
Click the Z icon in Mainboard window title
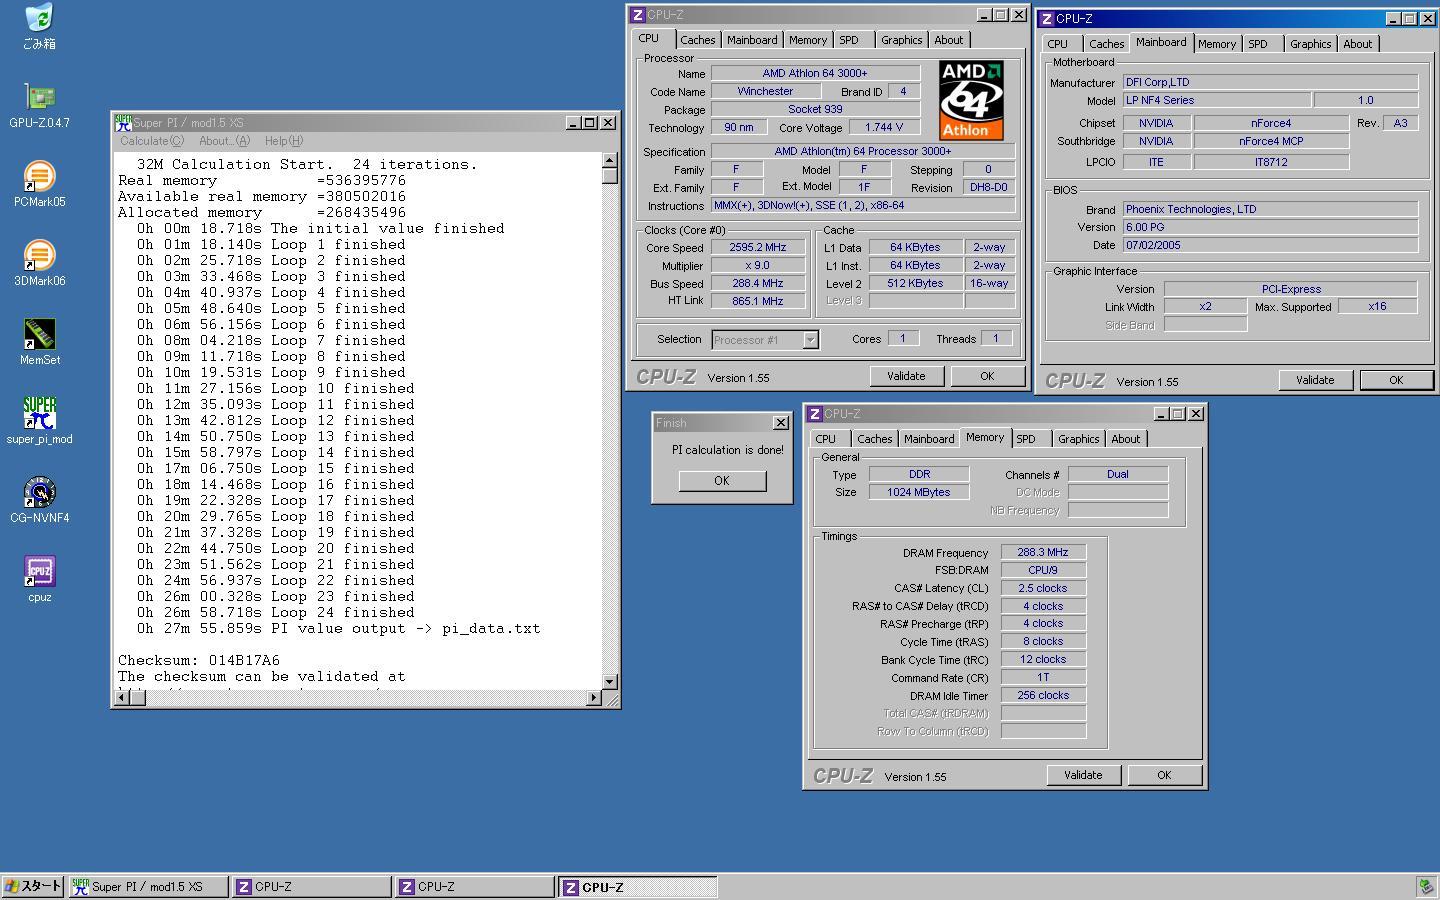coord(1047,19)
